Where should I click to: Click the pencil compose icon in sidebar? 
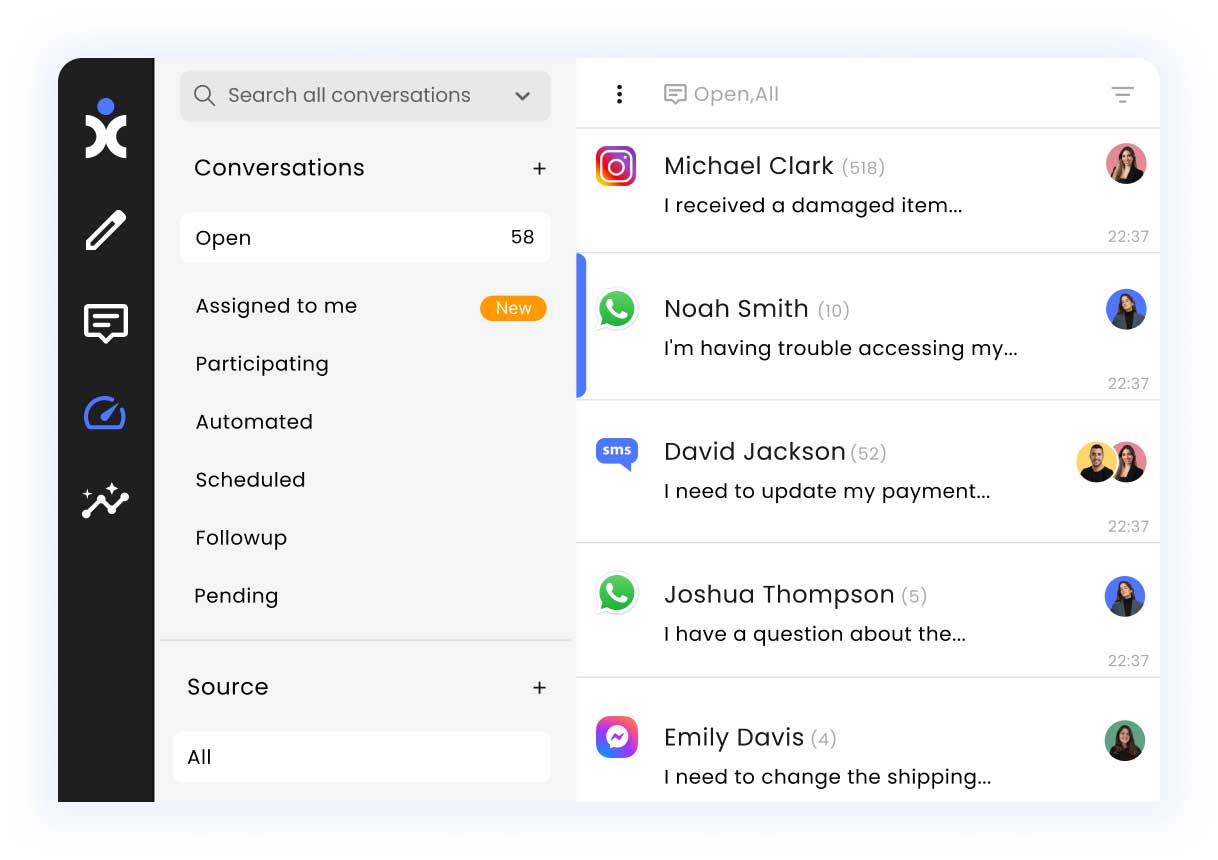(105, 230)
